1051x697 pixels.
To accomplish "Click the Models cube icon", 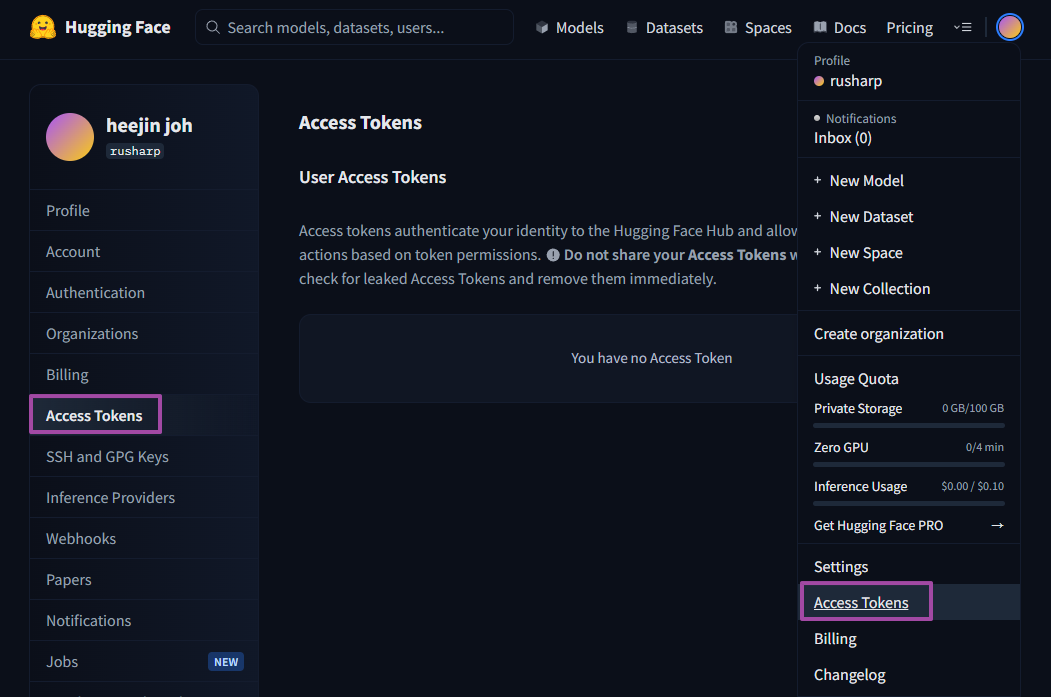I will [542, 27].
